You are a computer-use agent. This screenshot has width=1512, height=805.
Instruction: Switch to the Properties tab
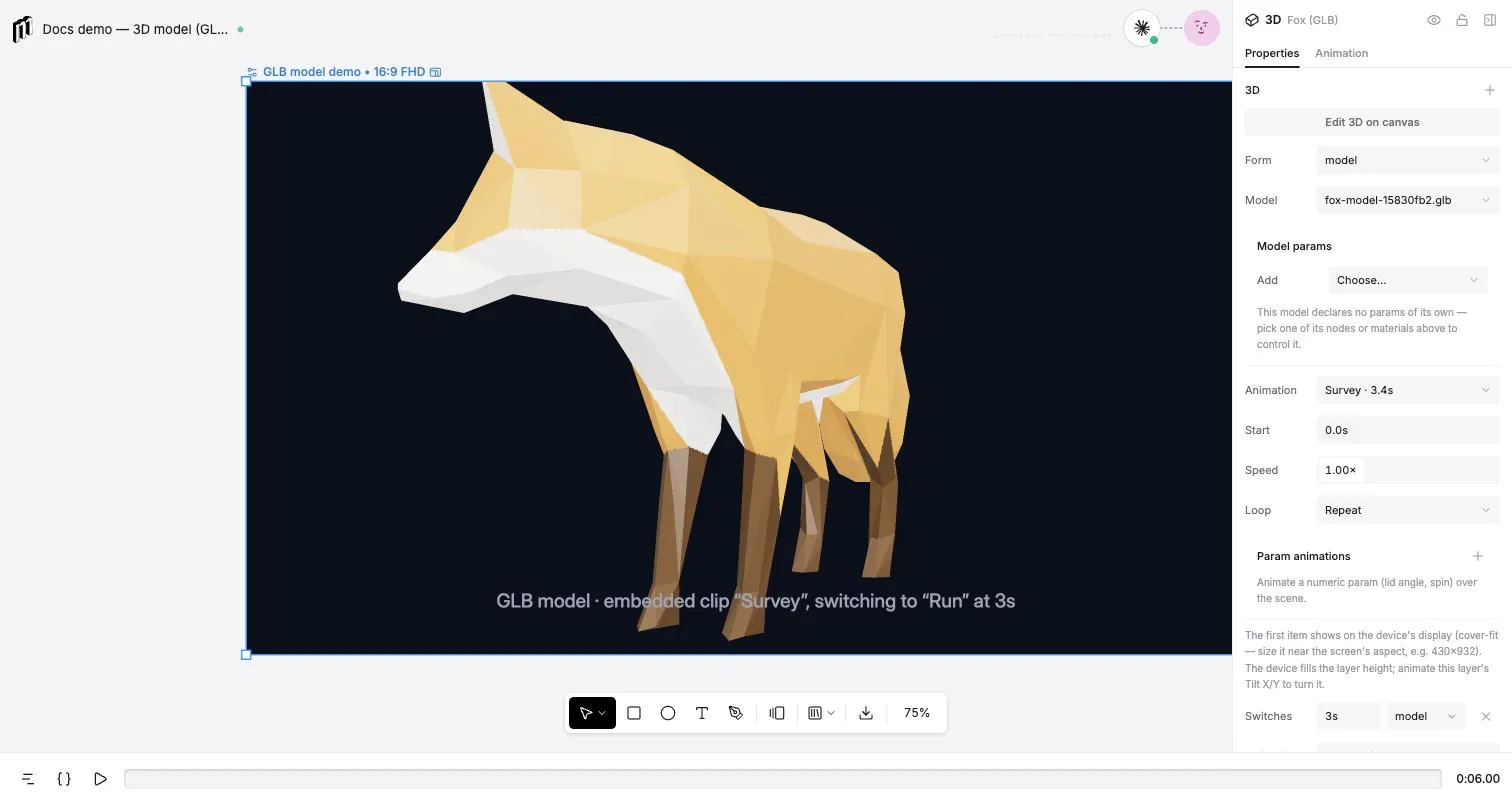click(1272, 53)
